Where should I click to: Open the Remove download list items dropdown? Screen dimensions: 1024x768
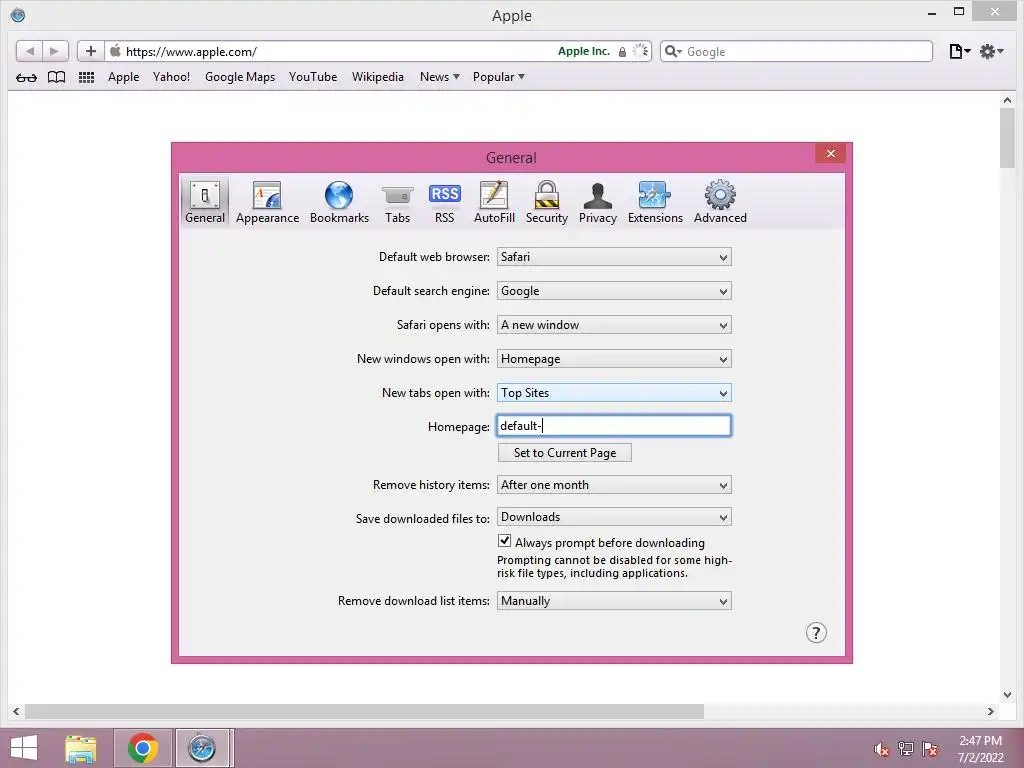[x=614, y=601]
